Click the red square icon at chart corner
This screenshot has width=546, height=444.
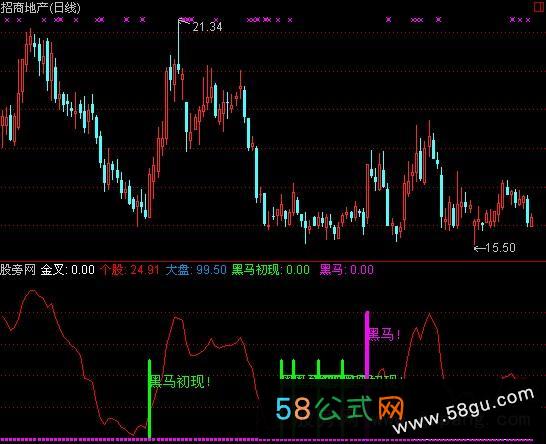(539, 7)
